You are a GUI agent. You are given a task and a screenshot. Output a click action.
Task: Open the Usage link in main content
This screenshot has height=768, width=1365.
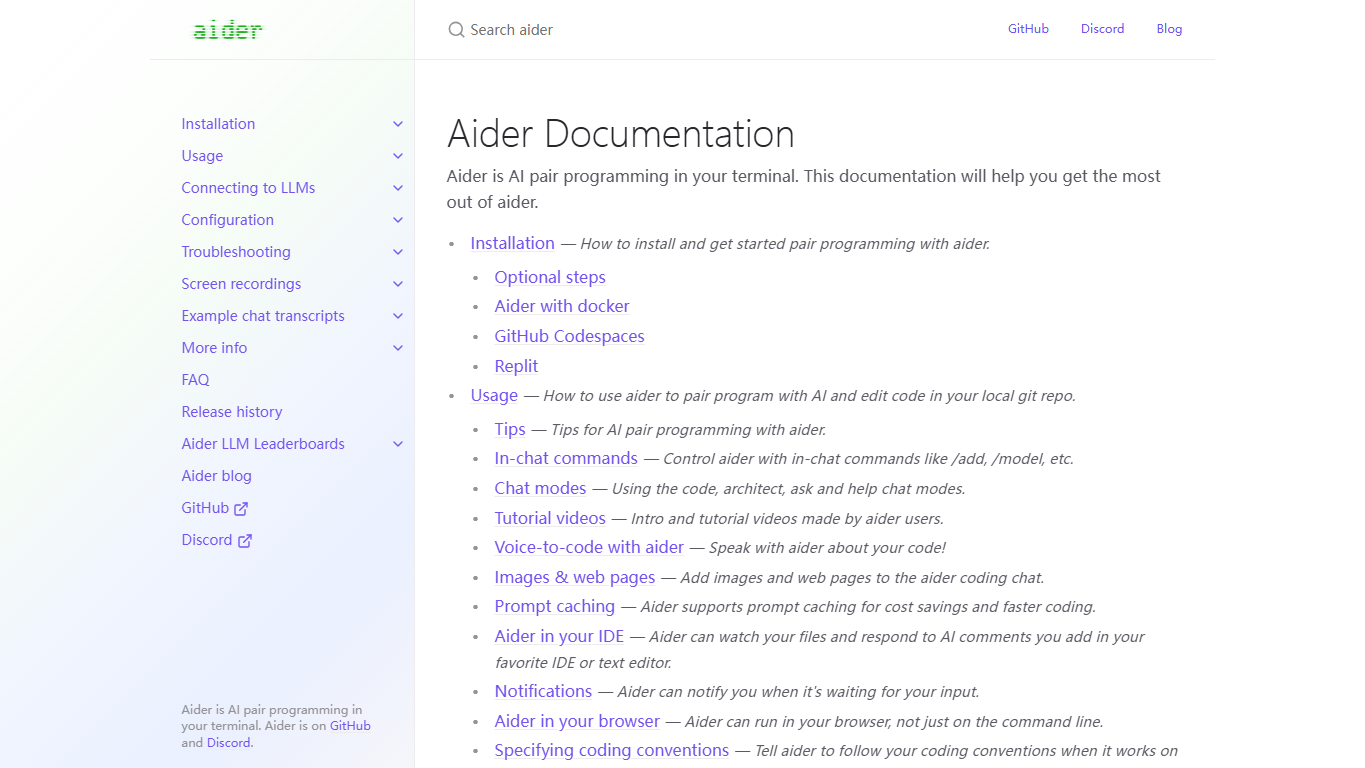(x=494, y=395)
